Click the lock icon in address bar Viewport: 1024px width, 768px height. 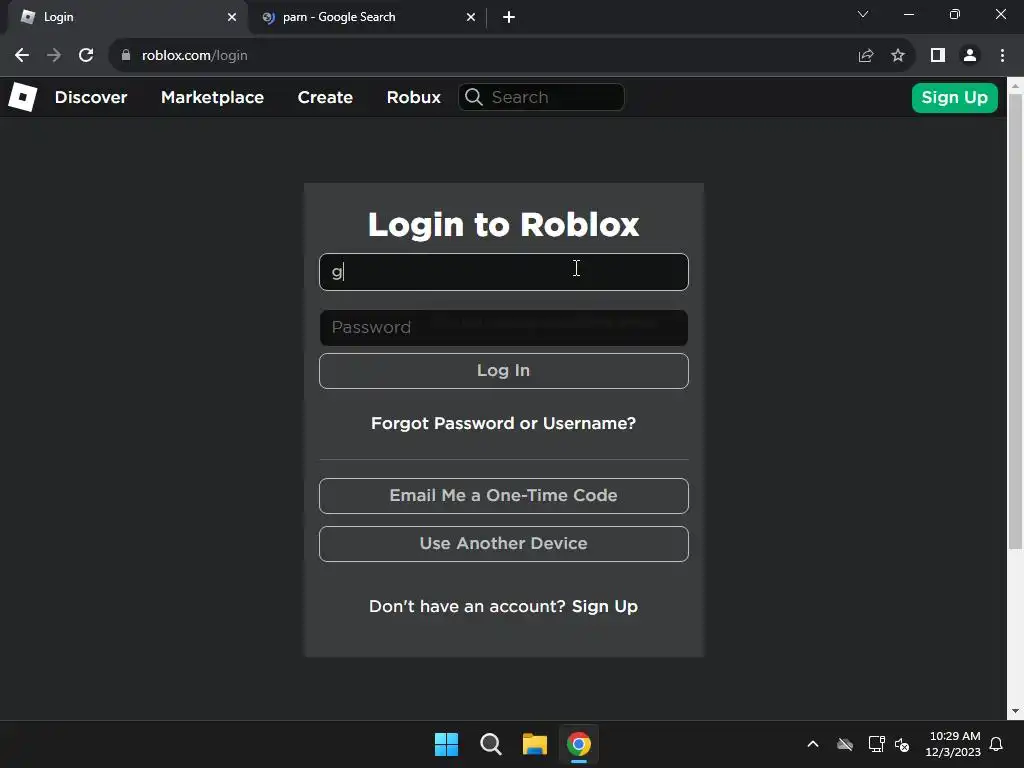126,56
